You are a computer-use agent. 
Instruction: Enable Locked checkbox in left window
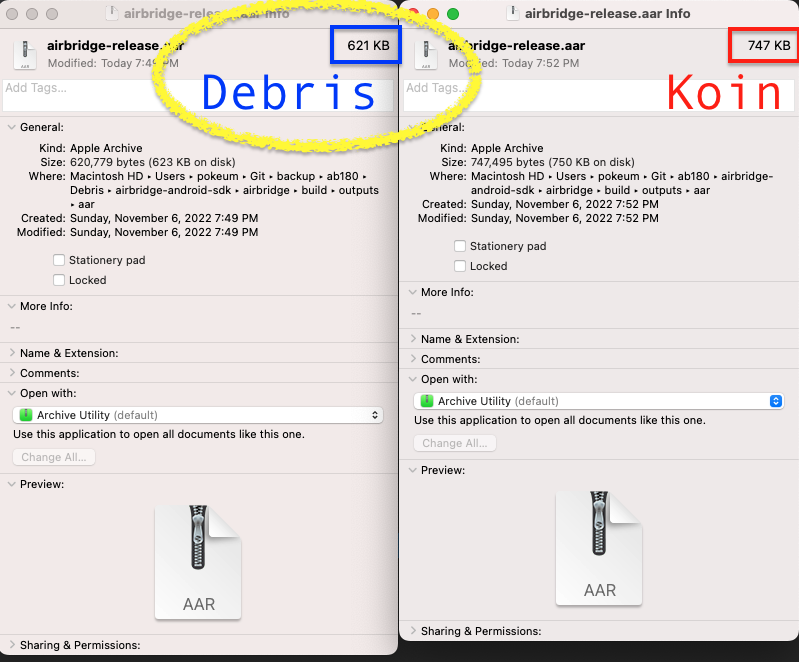point(59,280)
